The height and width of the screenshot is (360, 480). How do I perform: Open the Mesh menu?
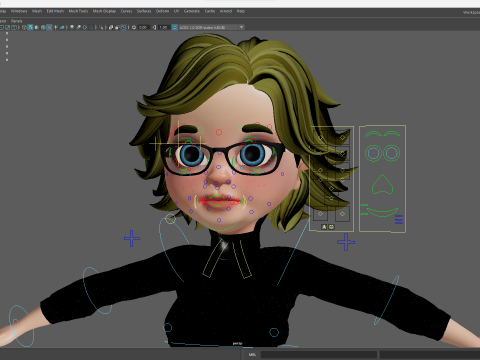[37, 11]
